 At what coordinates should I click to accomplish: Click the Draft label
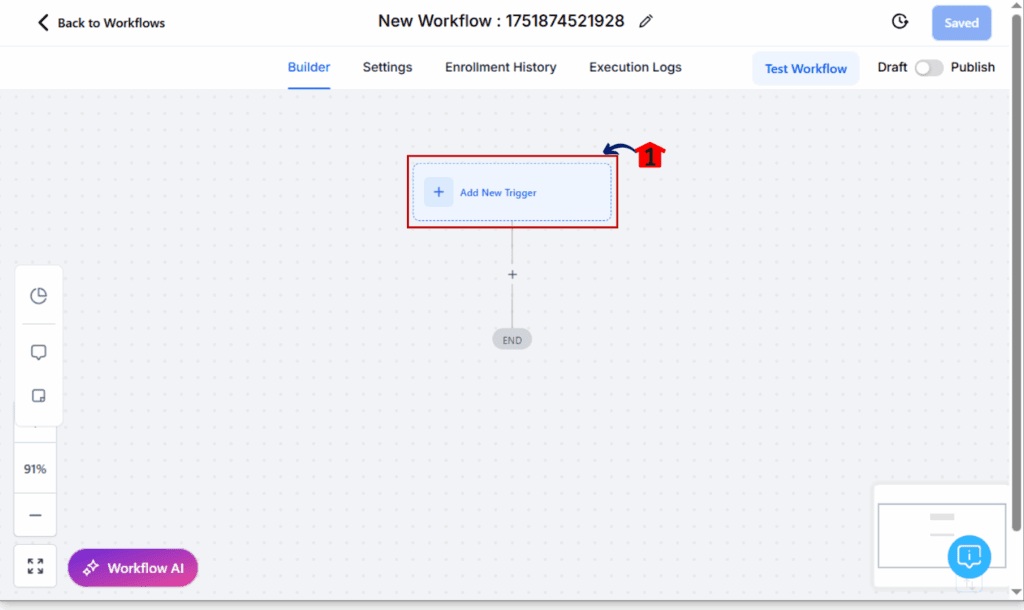[x=892, y=67]
